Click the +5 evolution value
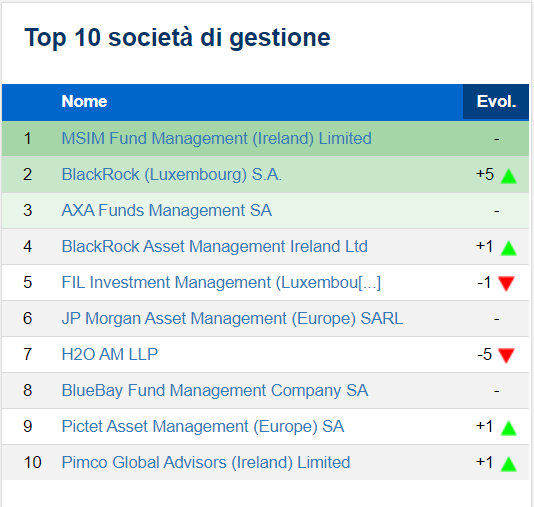 coord(485,174)
